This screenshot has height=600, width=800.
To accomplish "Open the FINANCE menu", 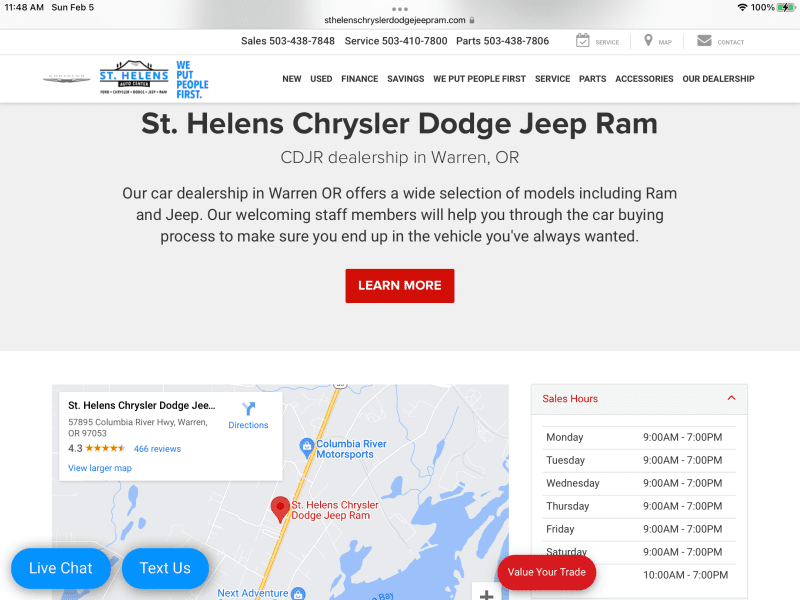I will (360, 79).
